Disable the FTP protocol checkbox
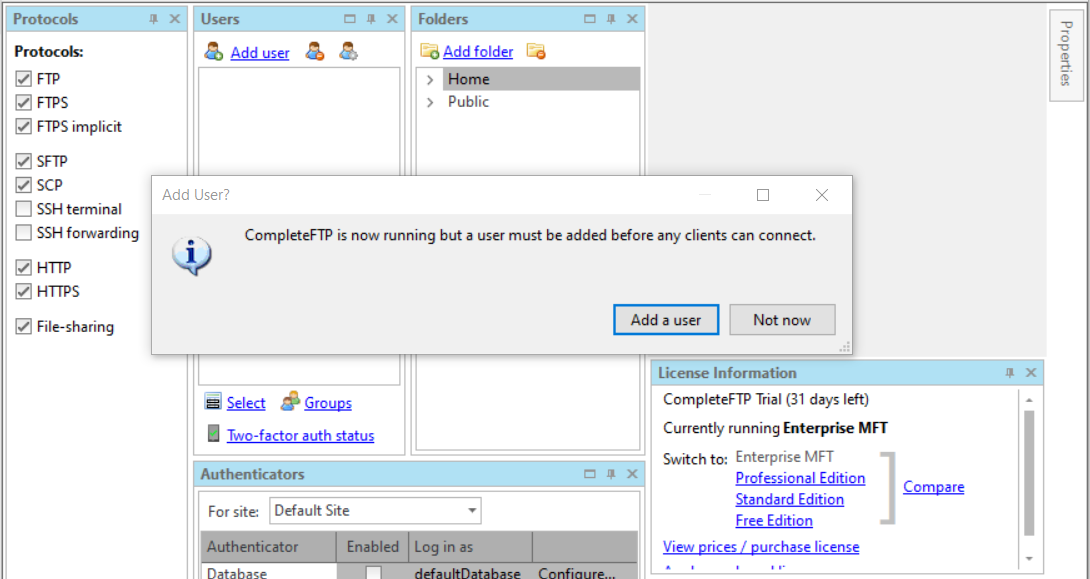 [24, 79]
